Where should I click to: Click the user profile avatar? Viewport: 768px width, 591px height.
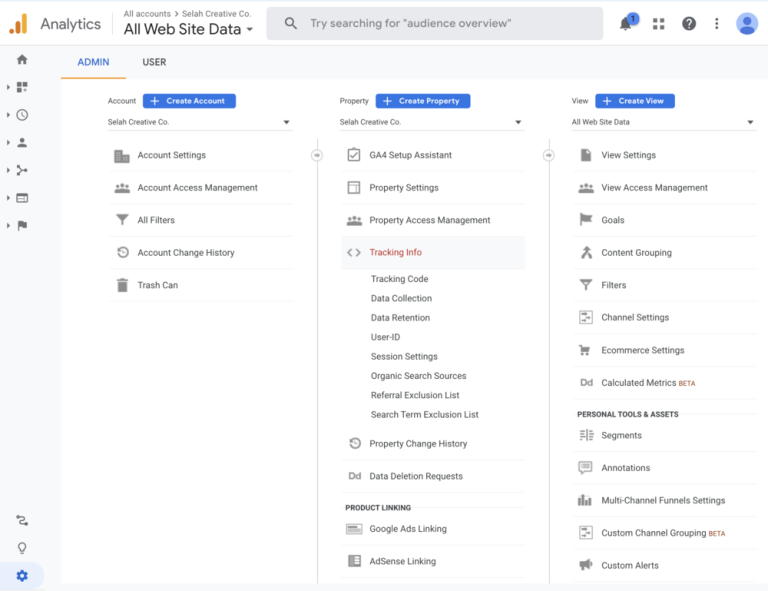(x=746, y=24)
